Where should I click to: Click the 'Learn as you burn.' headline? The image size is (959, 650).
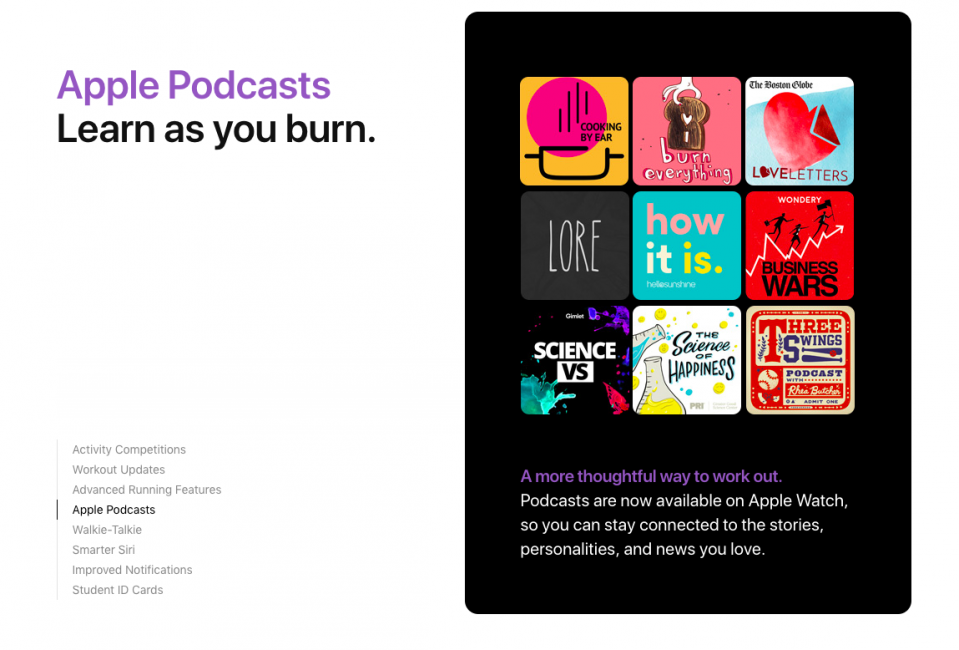pyautogui.click(x=216, y=130)
